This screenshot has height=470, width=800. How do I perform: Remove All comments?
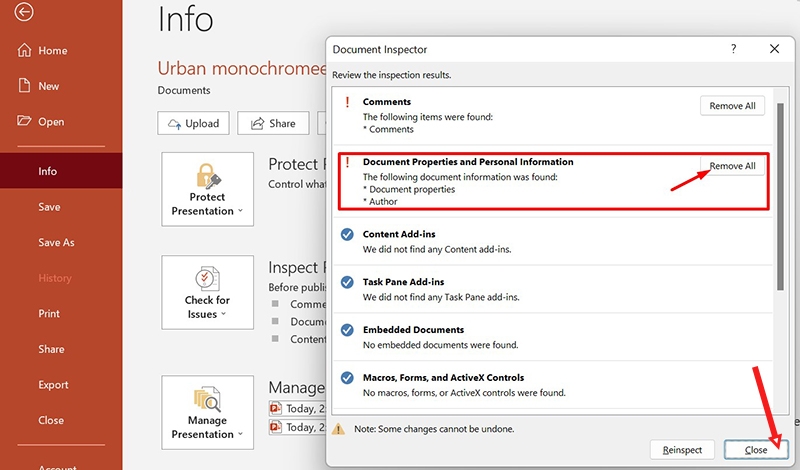coord(732,106)
